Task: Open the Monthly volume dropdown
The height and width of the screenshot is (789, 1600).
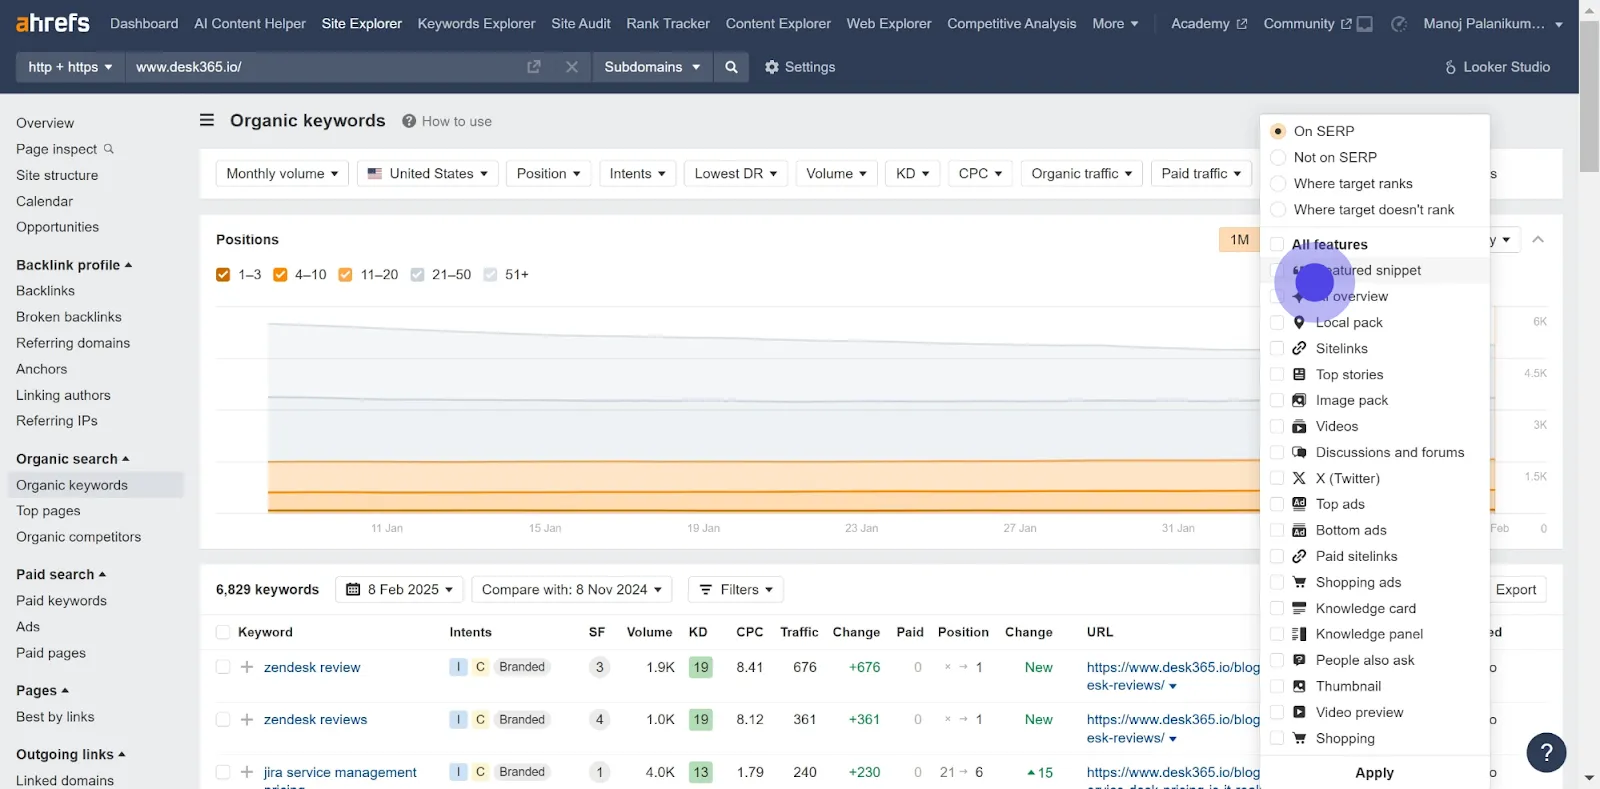Action: (282, 173)
